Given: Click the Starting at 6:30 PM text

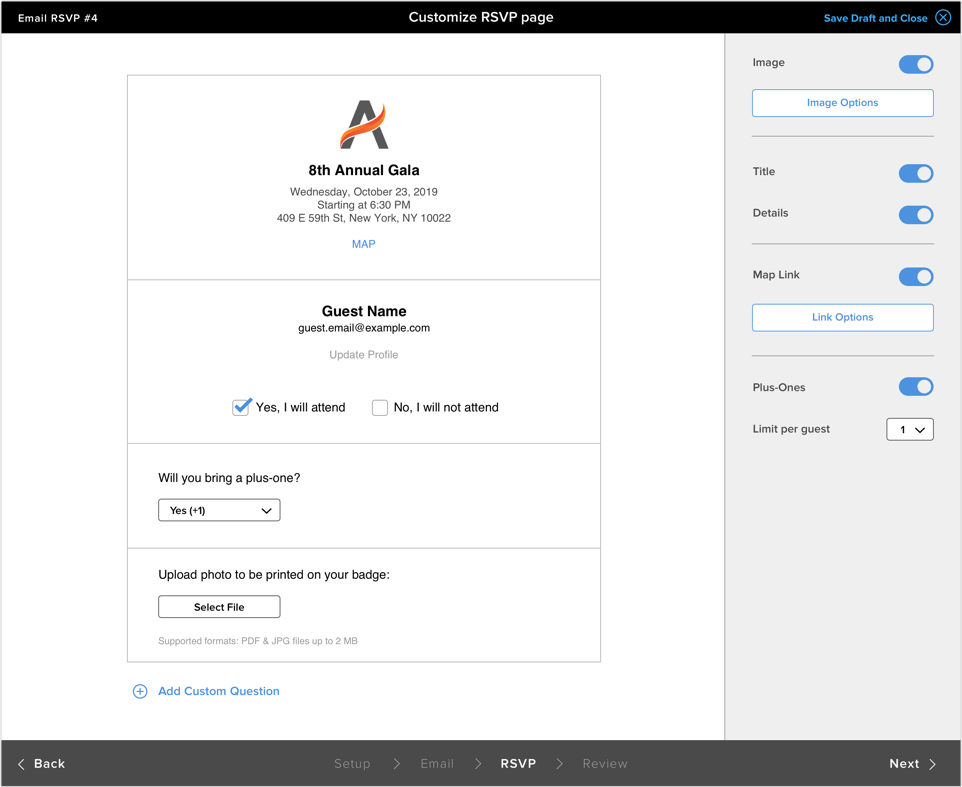Looking at the screenshot, I should coord(364,205).
